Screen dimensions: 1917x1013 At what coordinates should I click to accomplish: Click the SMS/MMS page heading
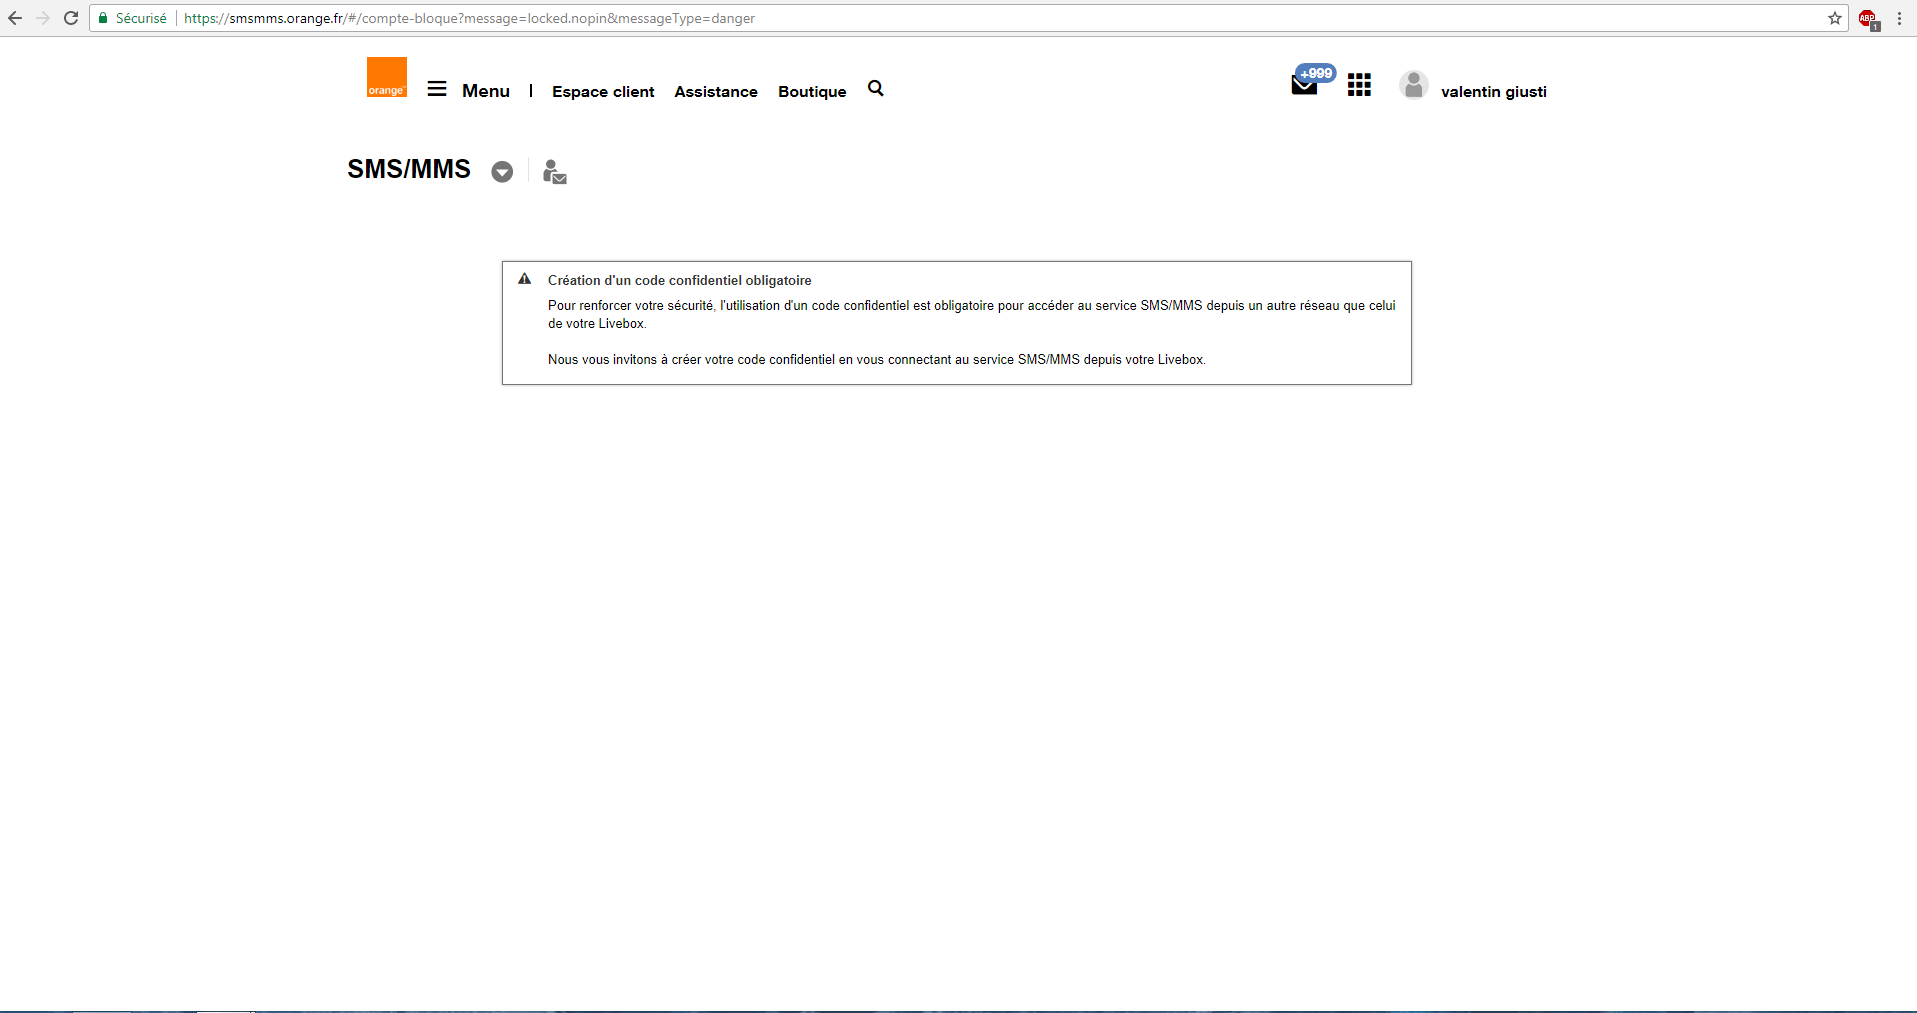409,169
